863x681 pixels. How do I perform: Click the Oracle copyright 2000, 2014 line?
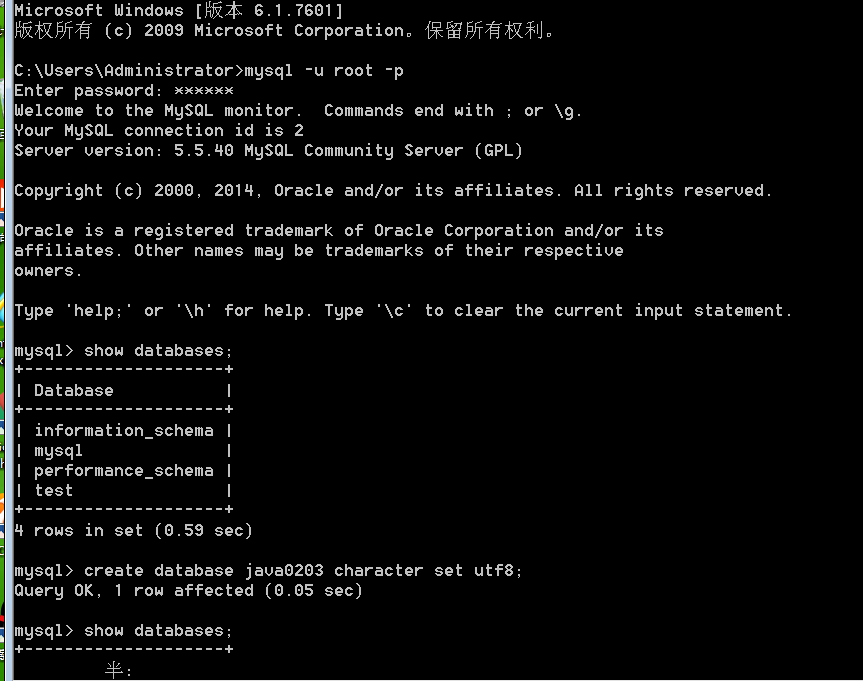(x=392, y=190)
